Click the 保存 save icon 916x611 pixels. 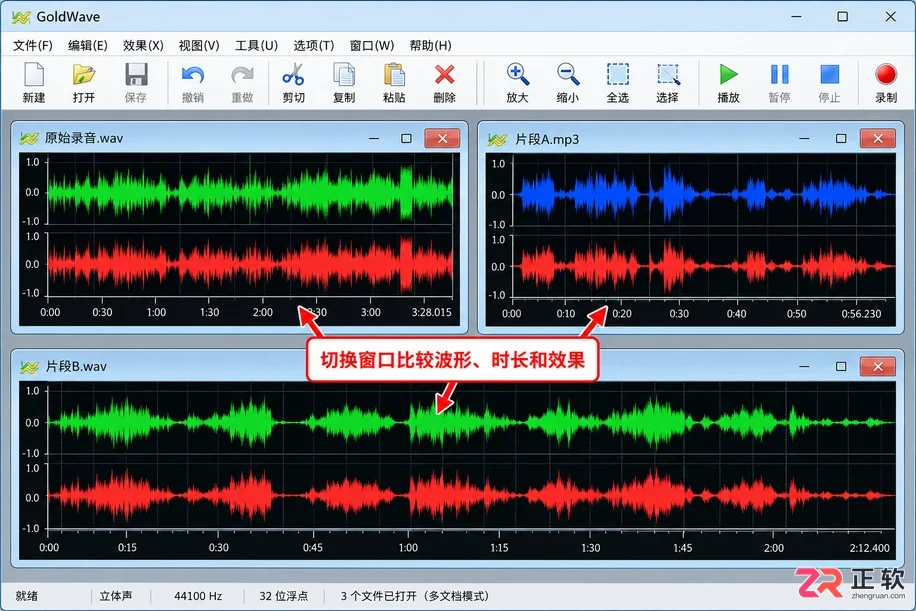tap(136, 75)
